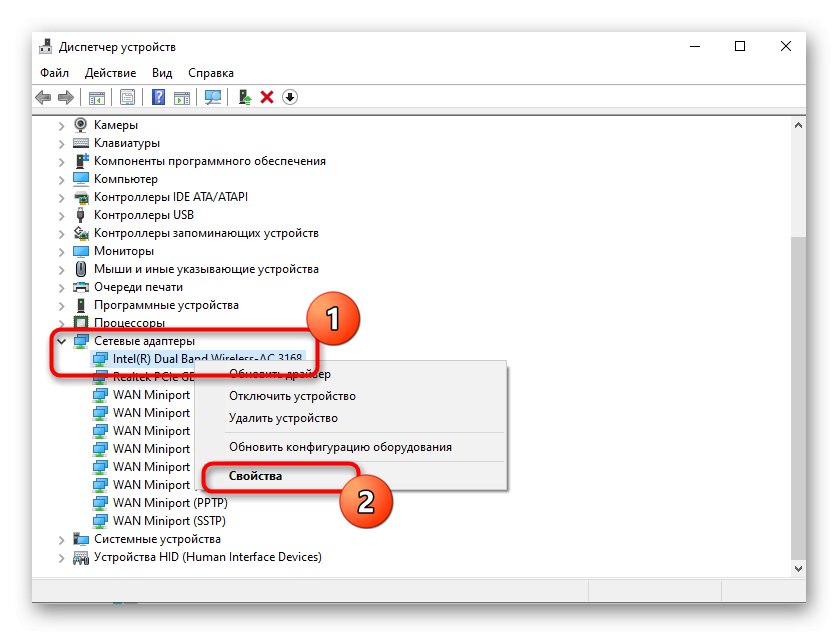The height and width of the screenshot is (636, 838).
Task: Expand the Очереди печати chevron
Action: [x=61, y=288]
